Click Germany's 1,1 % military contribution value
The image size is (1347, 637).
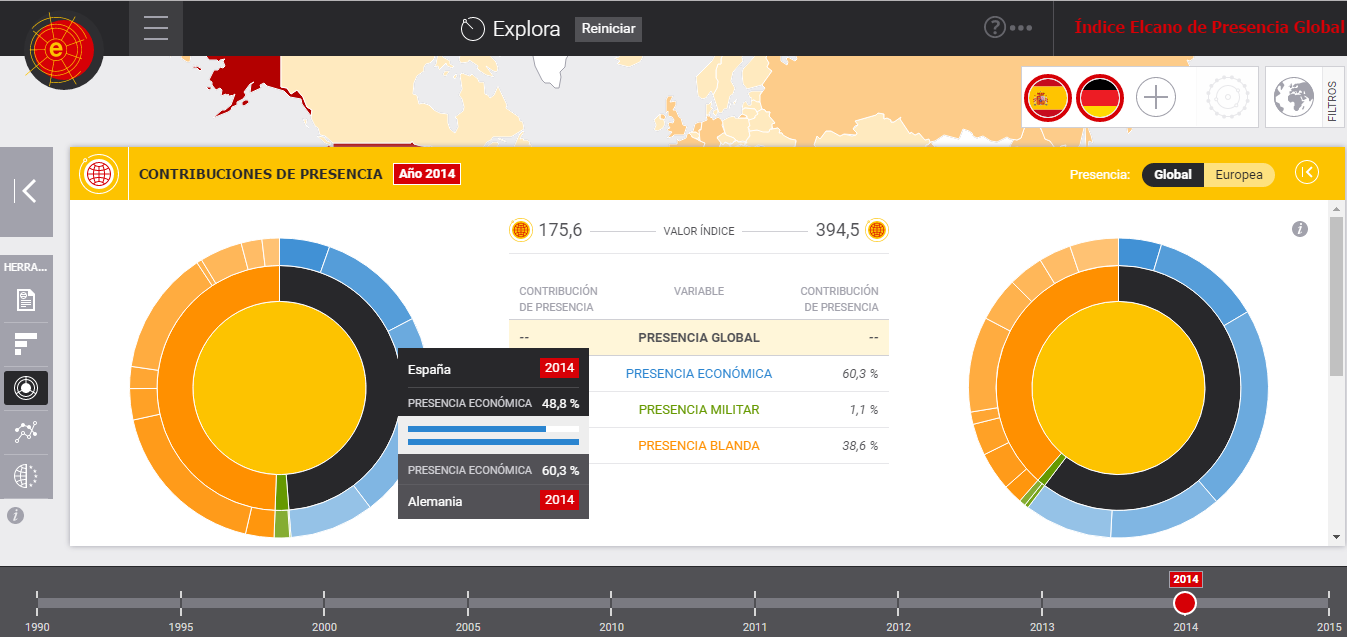click(x=864, y=410)
